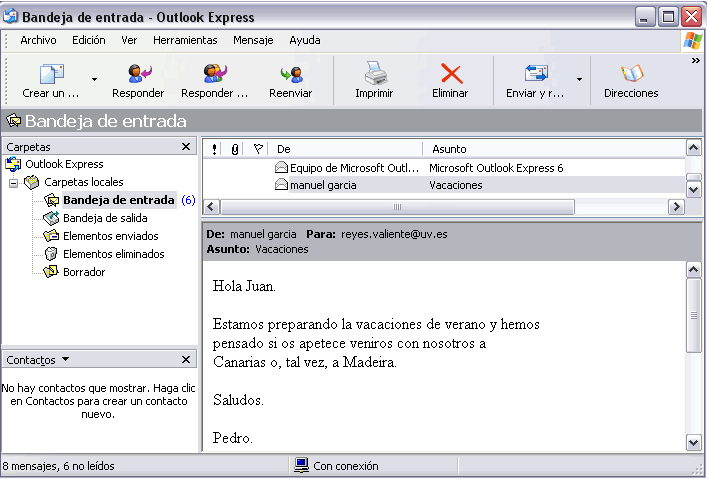
Task: Click the Borrador folder icon
Action: [x=51, y=272]
